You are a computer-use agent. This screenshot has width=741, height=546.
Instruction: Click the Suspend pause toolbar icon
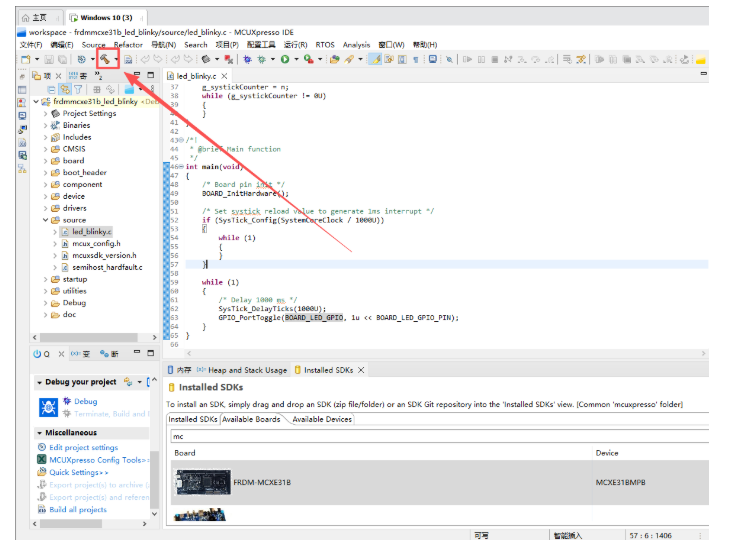(481, 59)
